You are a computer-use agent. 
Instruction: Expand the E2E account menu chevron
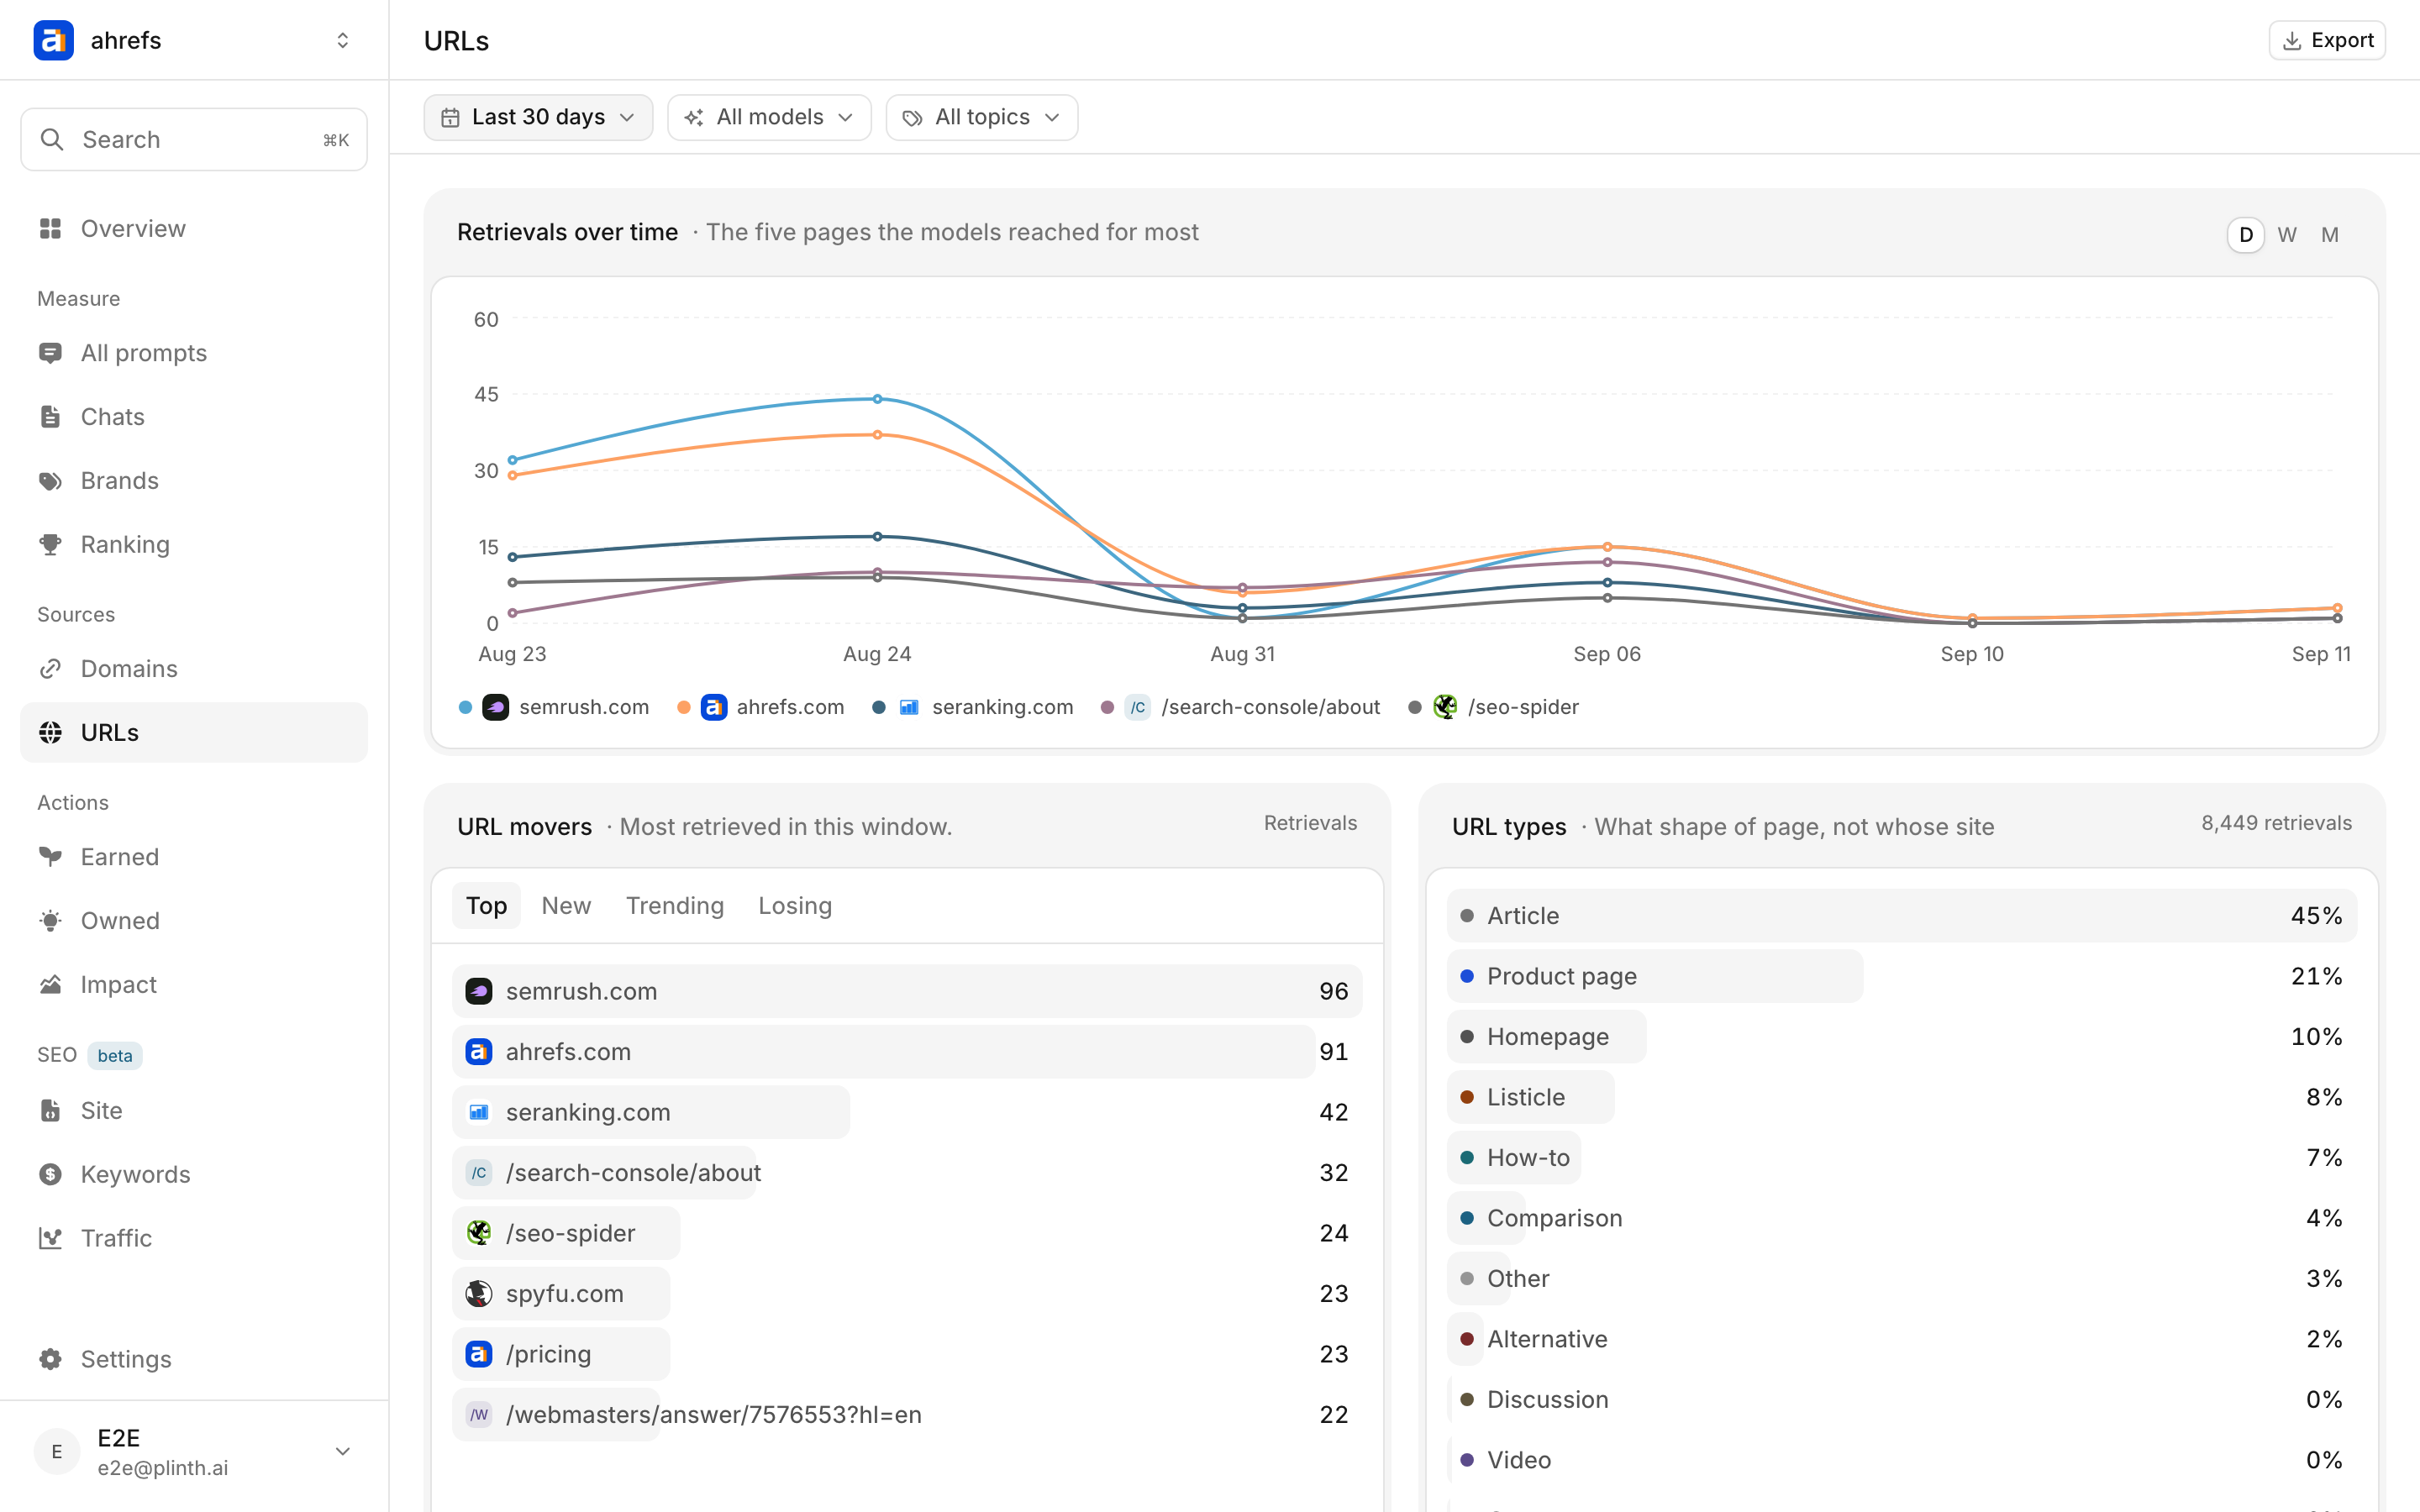pyautogui.click(x=343, y=1452)
